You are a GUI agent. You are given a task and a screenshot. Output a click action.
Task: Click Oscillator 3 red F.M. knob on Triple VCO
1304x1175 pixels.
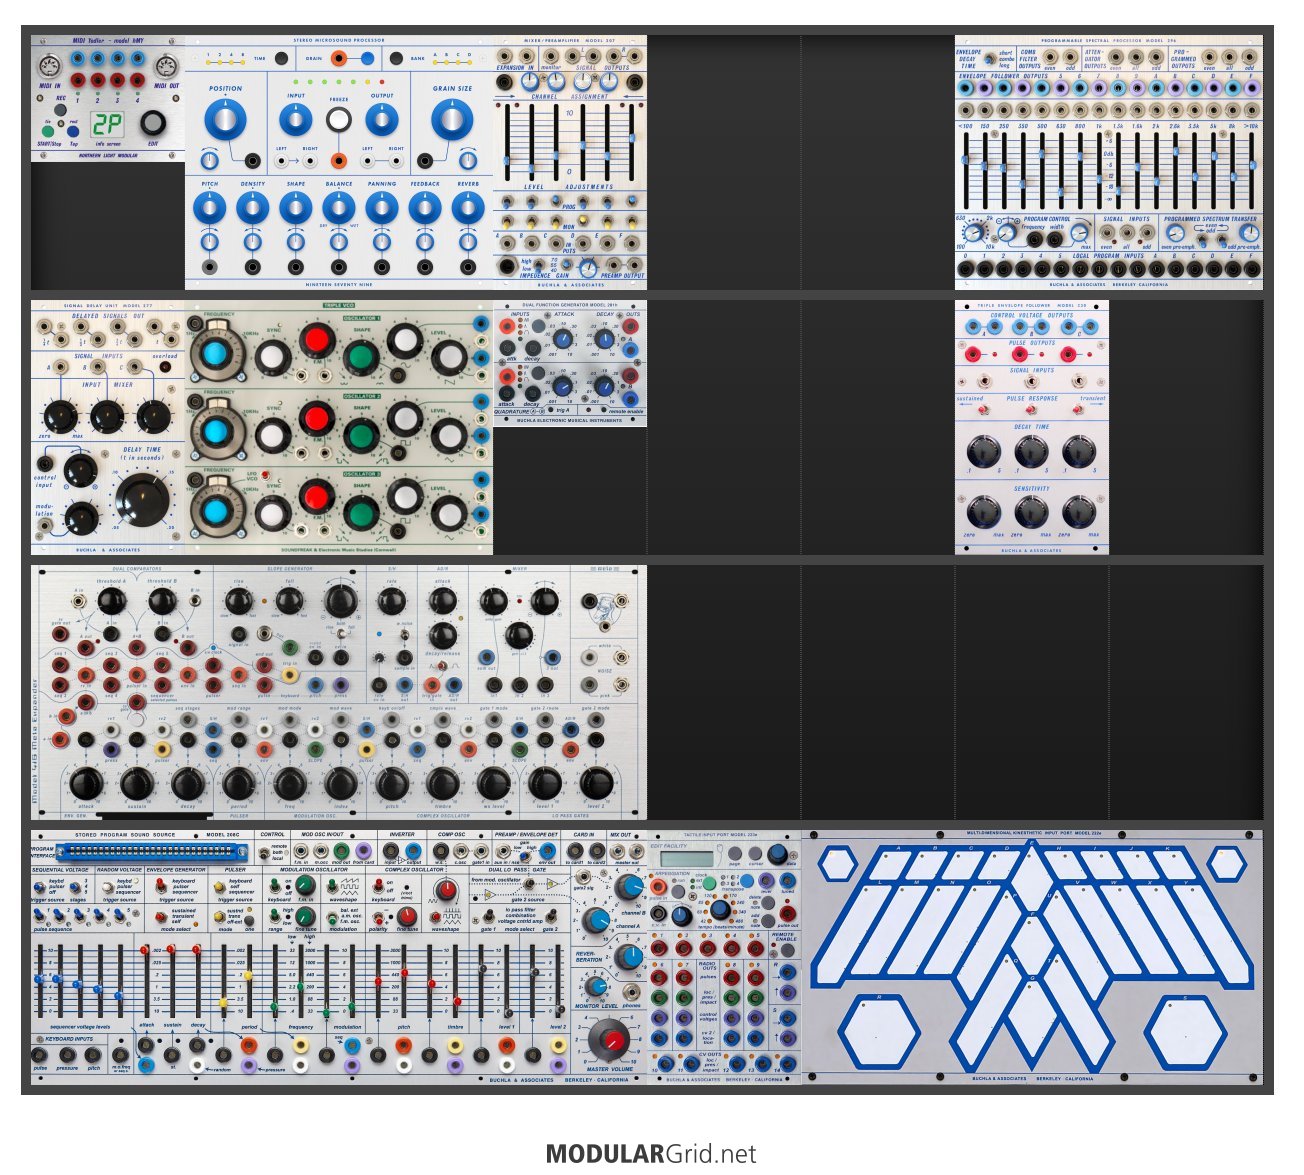coord(316,497)
